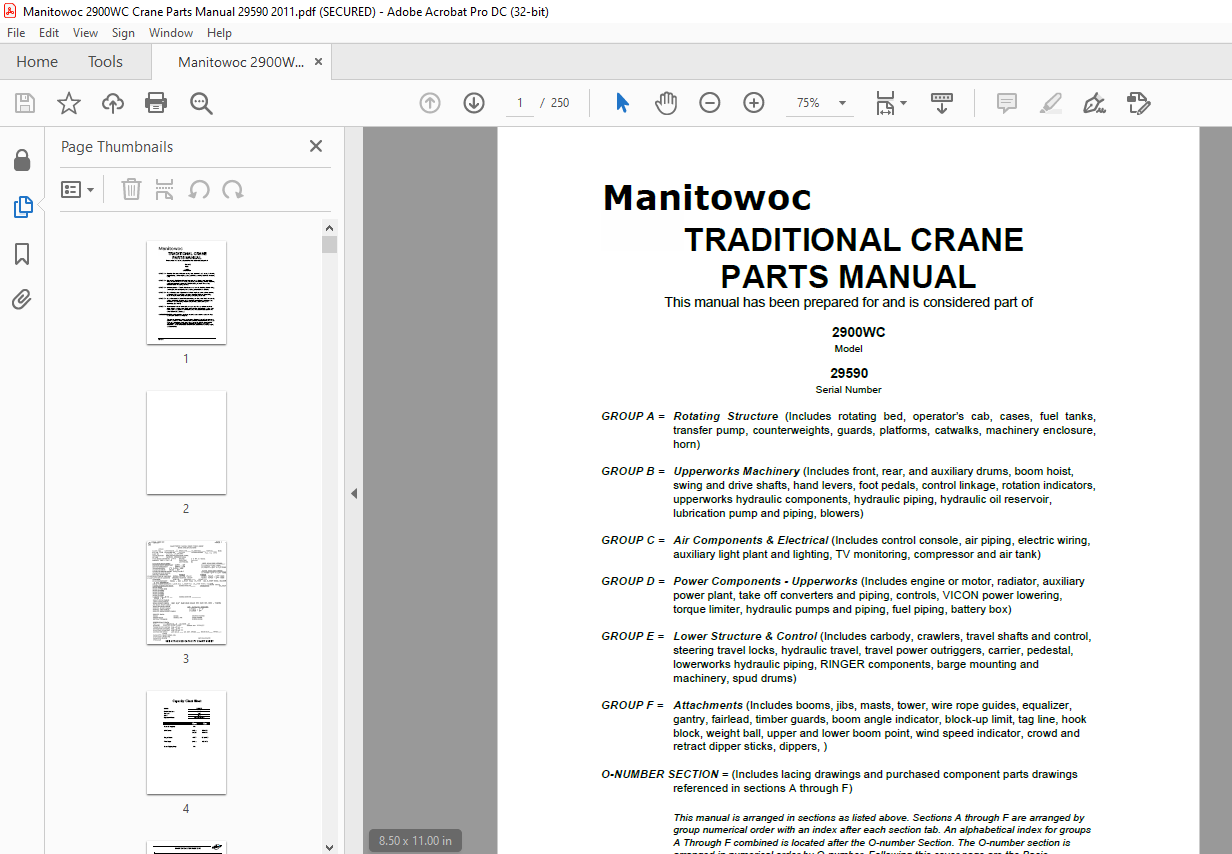Image resolution: width=1232 pixels, height=854 pixels.
Task: Click the page size 8.50 x 11.00 in label
Action: [415, 840]
